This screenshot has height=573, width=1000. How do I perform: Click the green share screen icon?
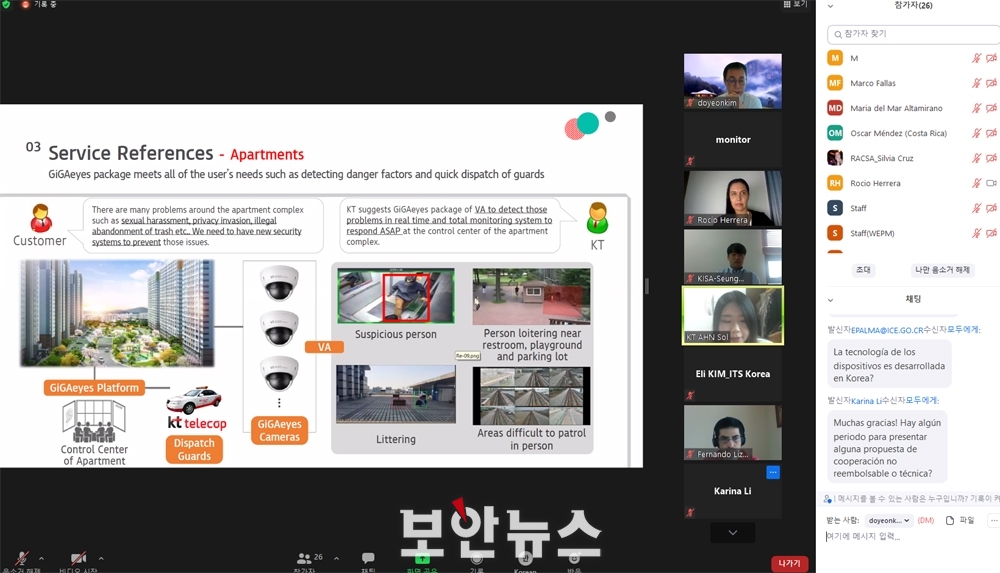[422, 558]
